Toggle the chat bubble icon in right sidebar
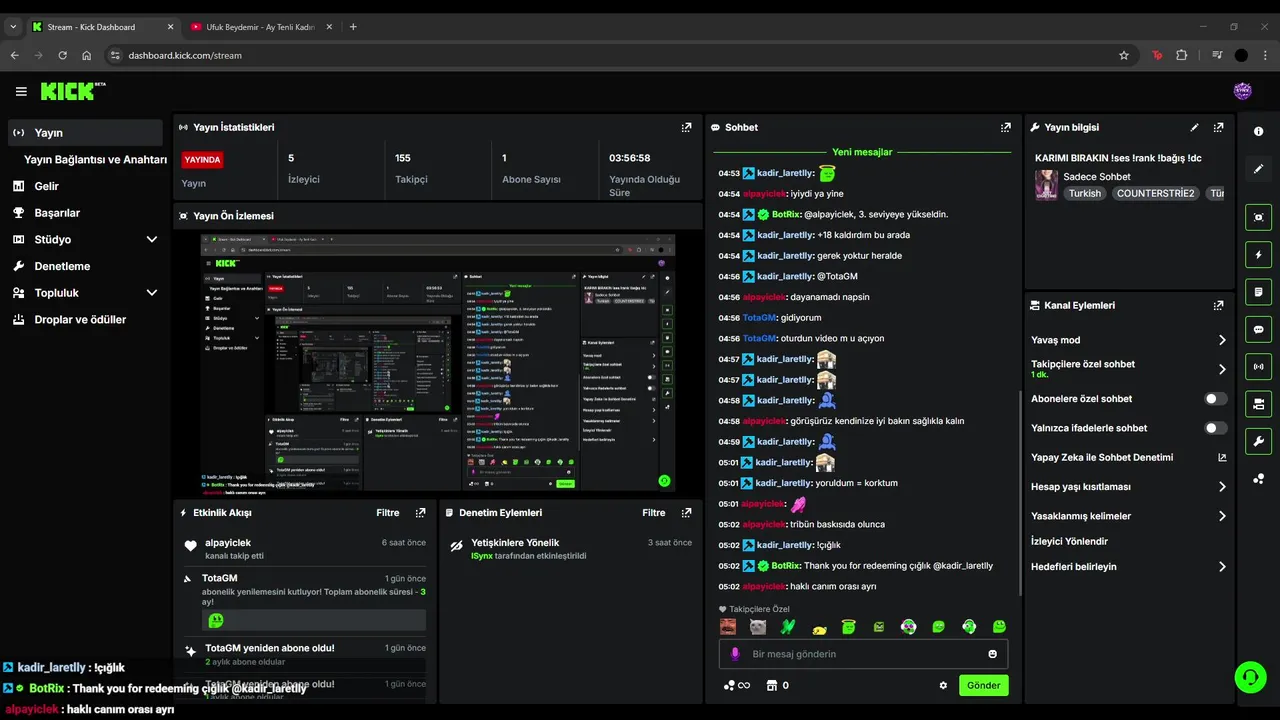The height and width of the screenshot is (720, 1280). [1258, 329]
